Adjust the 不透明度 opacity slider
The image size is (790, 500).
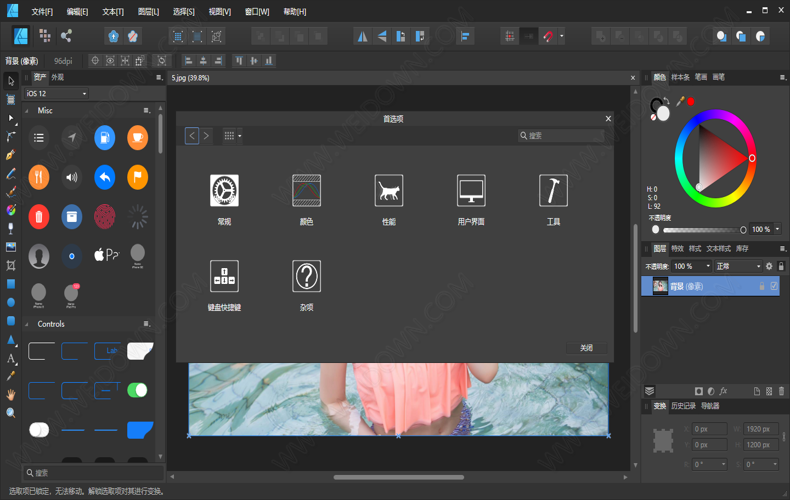click(x=703, y=230)
